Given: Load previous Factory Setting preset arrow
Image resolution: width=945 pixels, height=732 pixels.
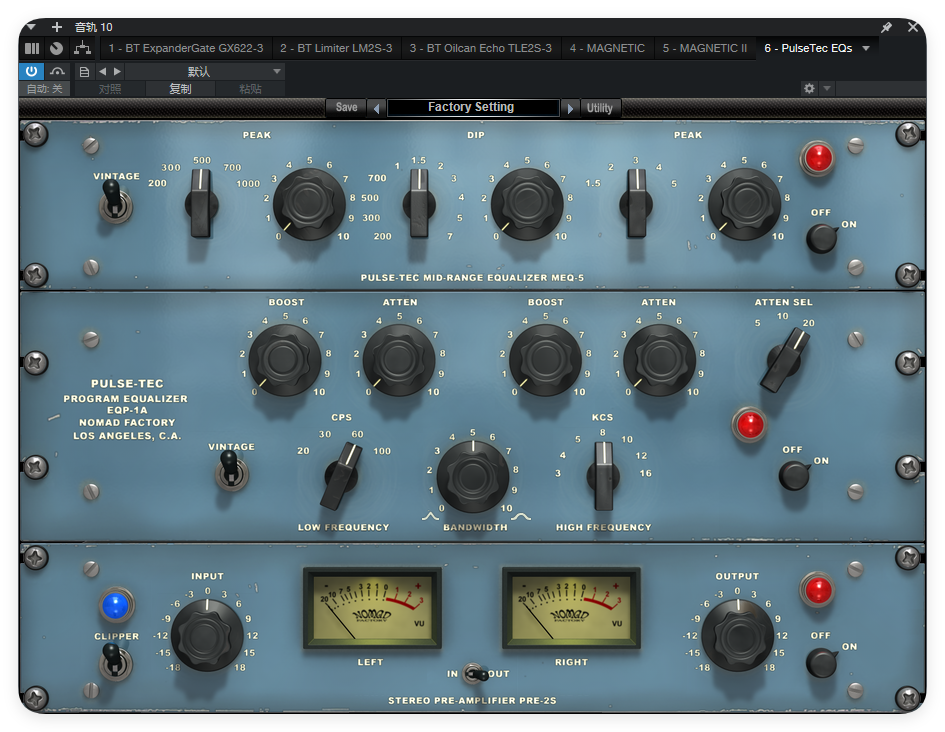Looking at the screenshot, I should pos(377,108).
